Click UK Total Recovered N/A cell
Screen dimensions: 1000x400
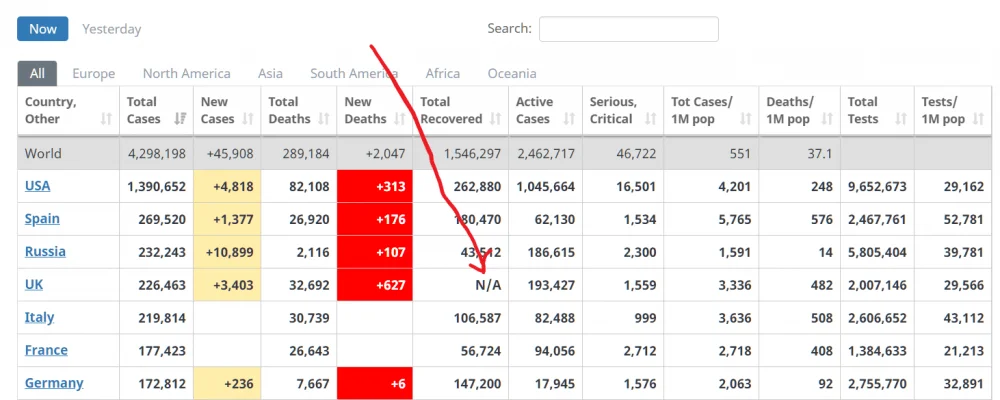[460, 285]
